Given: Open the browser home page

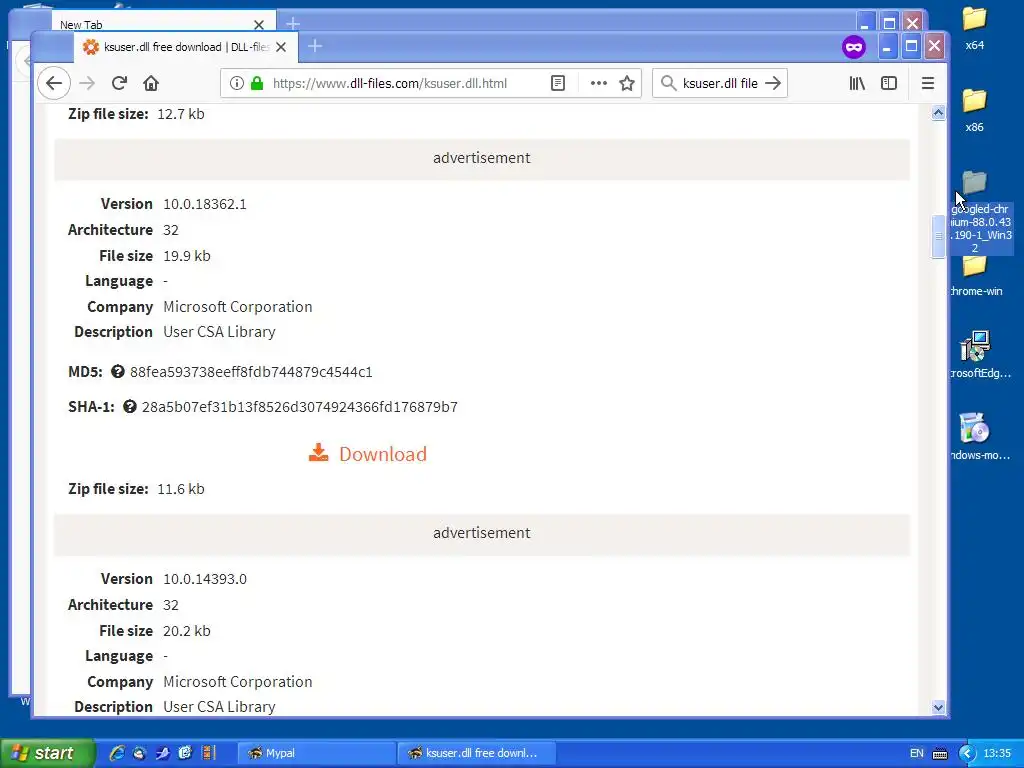Looking at the screenshot, I should point(151,83).
